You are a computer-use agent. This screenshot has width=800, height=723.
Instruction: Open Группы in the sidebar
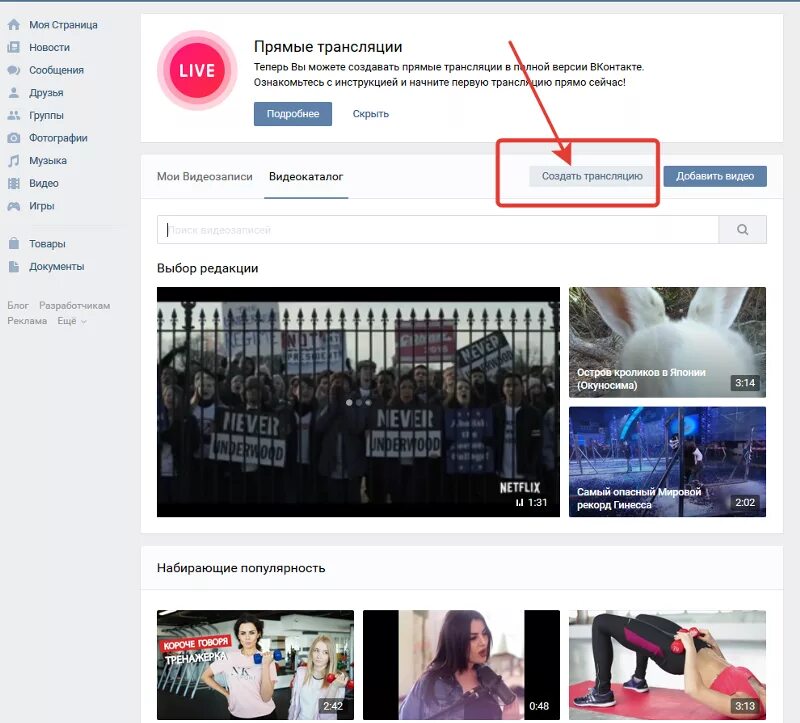[46, 115]
